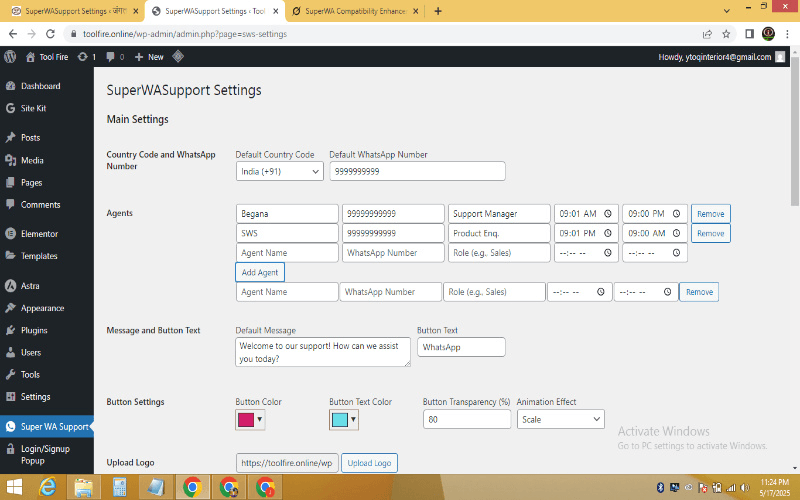Open Pages in sidebar

coord(31,182)
